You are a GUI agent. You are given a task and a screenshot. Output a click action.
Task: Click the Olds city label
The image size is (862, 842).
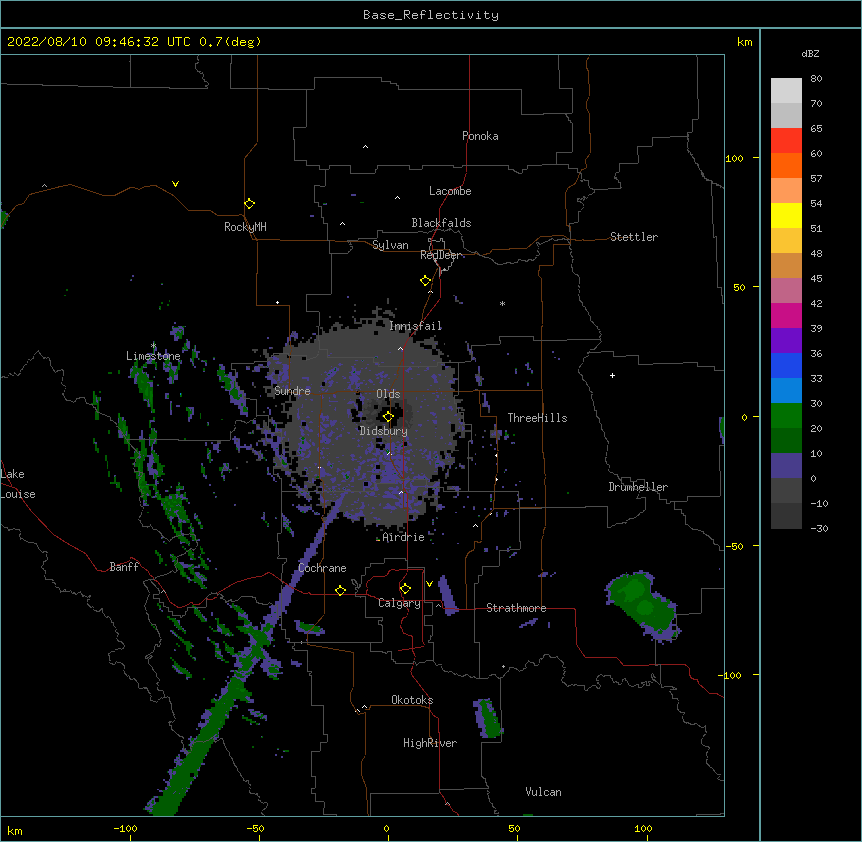click(388, 394)
